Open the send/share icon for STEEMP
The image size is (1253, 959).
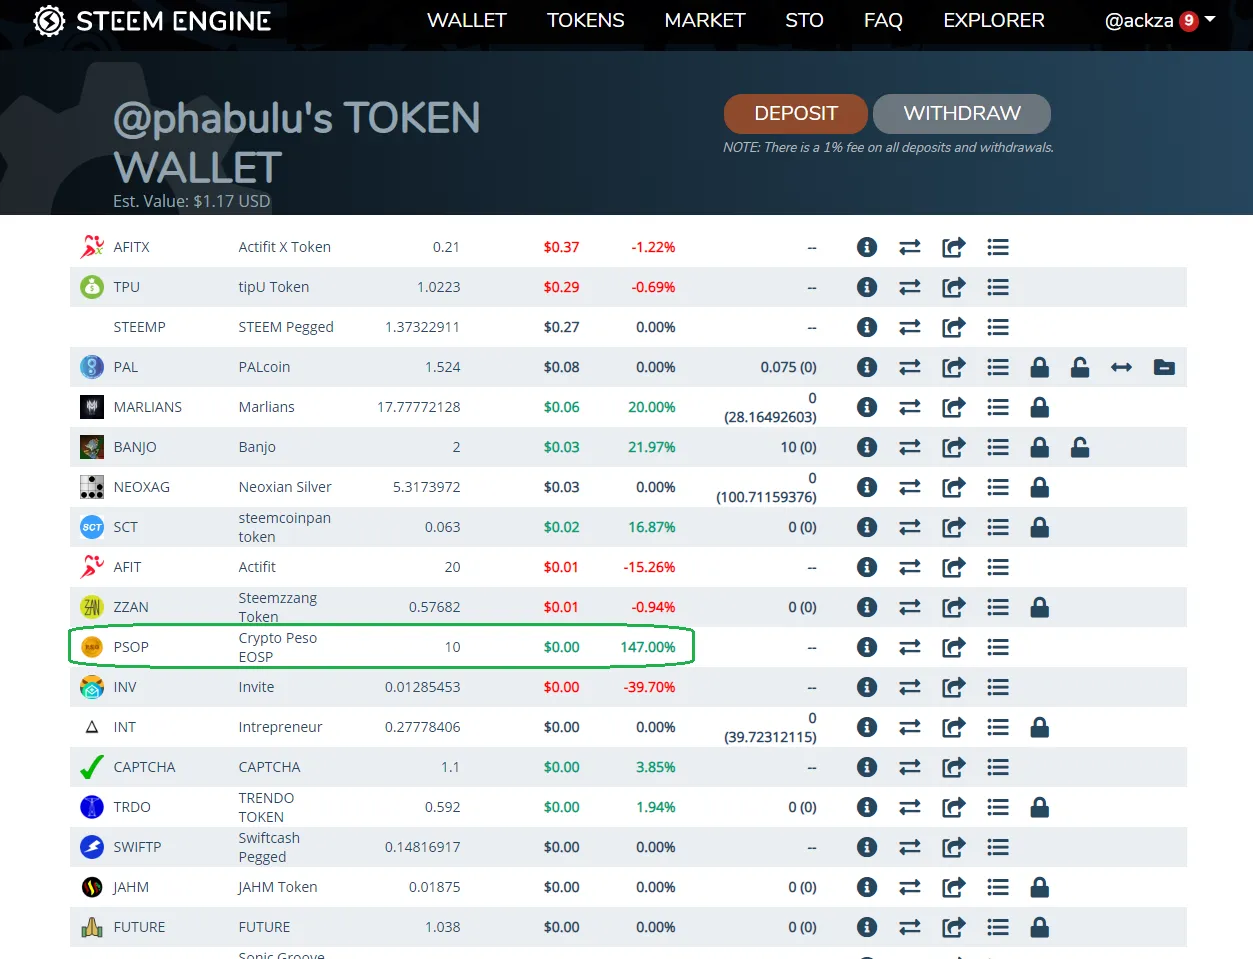(x=954, y=327)
